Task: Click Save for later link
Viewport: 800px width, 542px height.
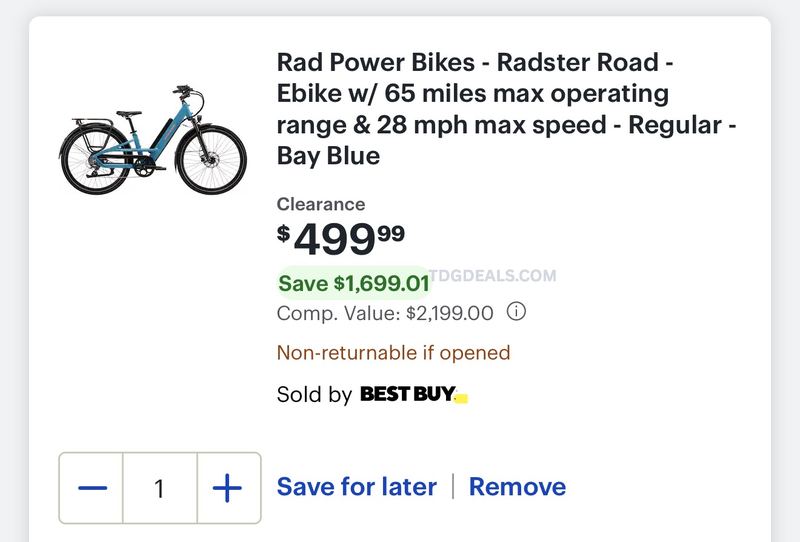Action: tap(357, 486)
